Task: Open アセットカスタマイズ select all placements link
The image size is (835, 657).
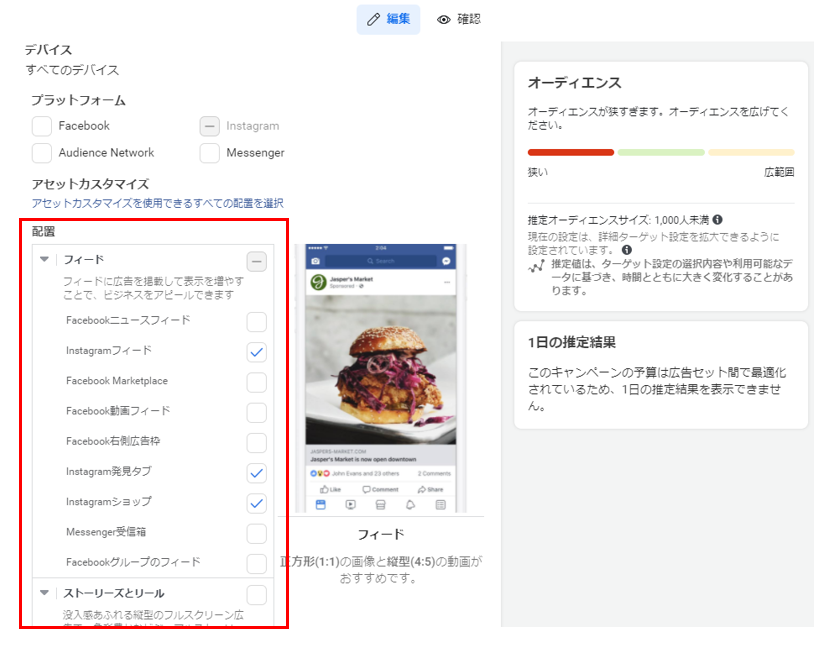Action: (157, 203)
